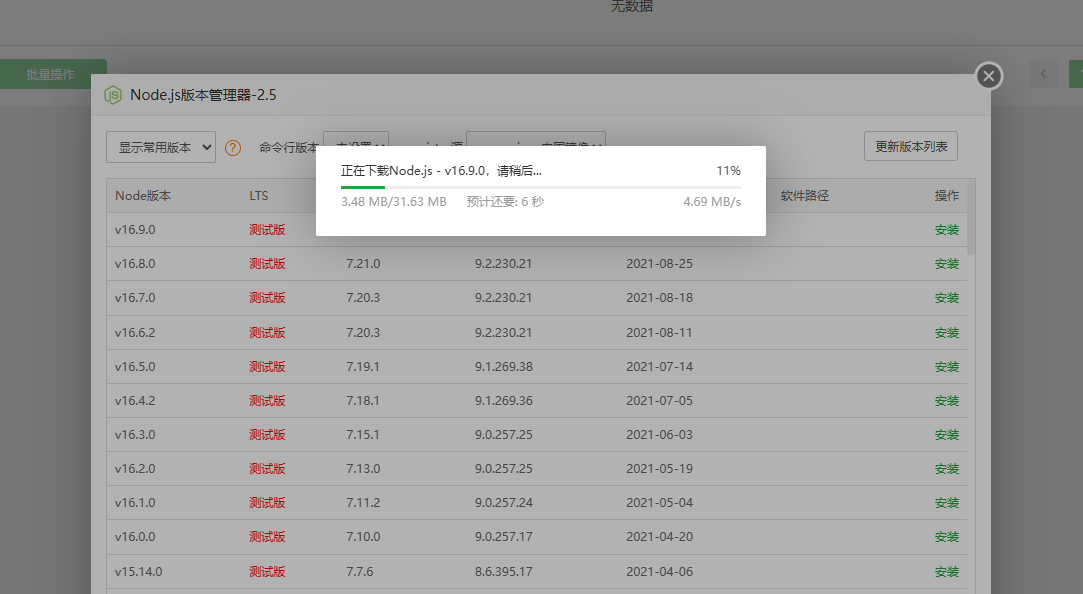Click release date 2021-08-18
Screen dimensions: 1083x594
point(659,298)
